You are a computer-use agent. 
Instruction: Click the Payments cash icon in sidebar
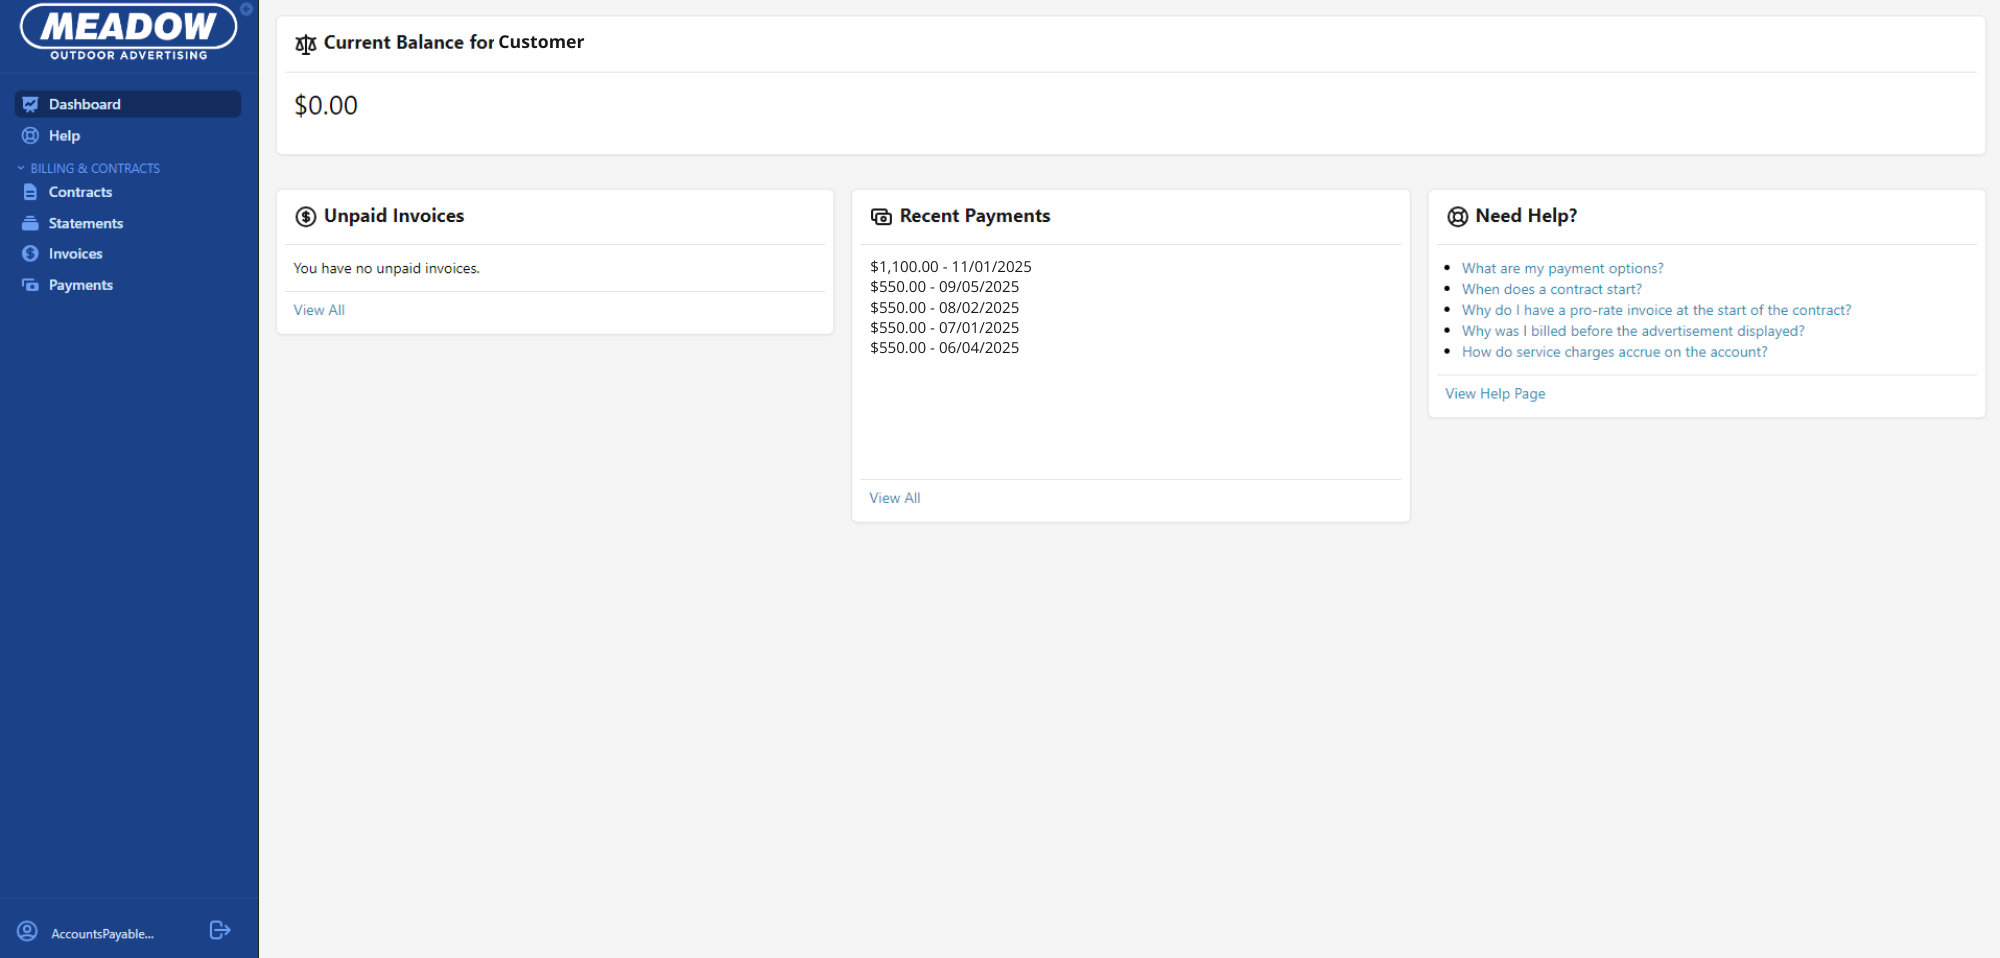[x=30, y=284]
